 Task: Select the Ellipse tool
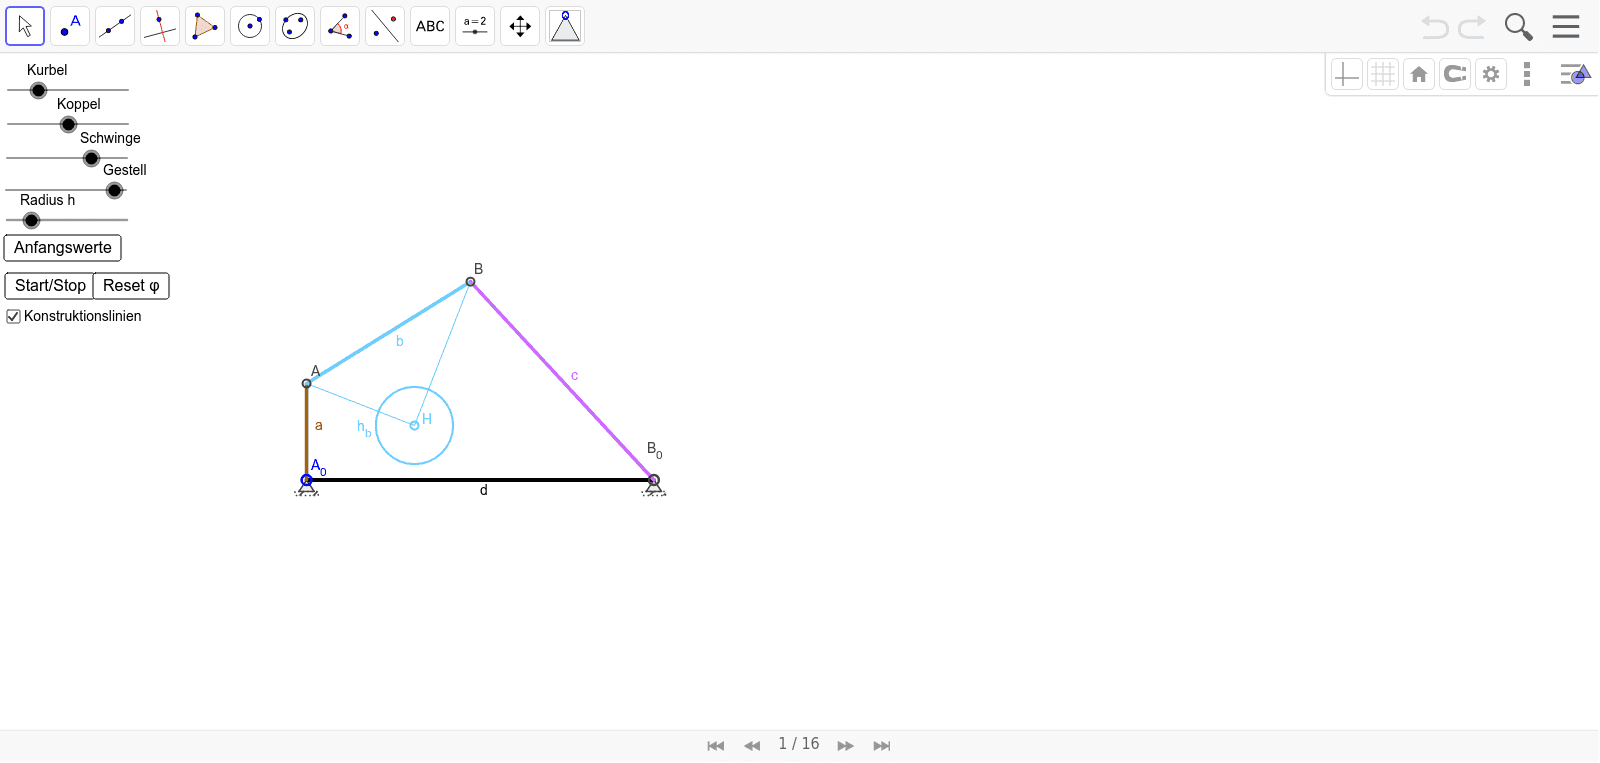pos(295,26)
